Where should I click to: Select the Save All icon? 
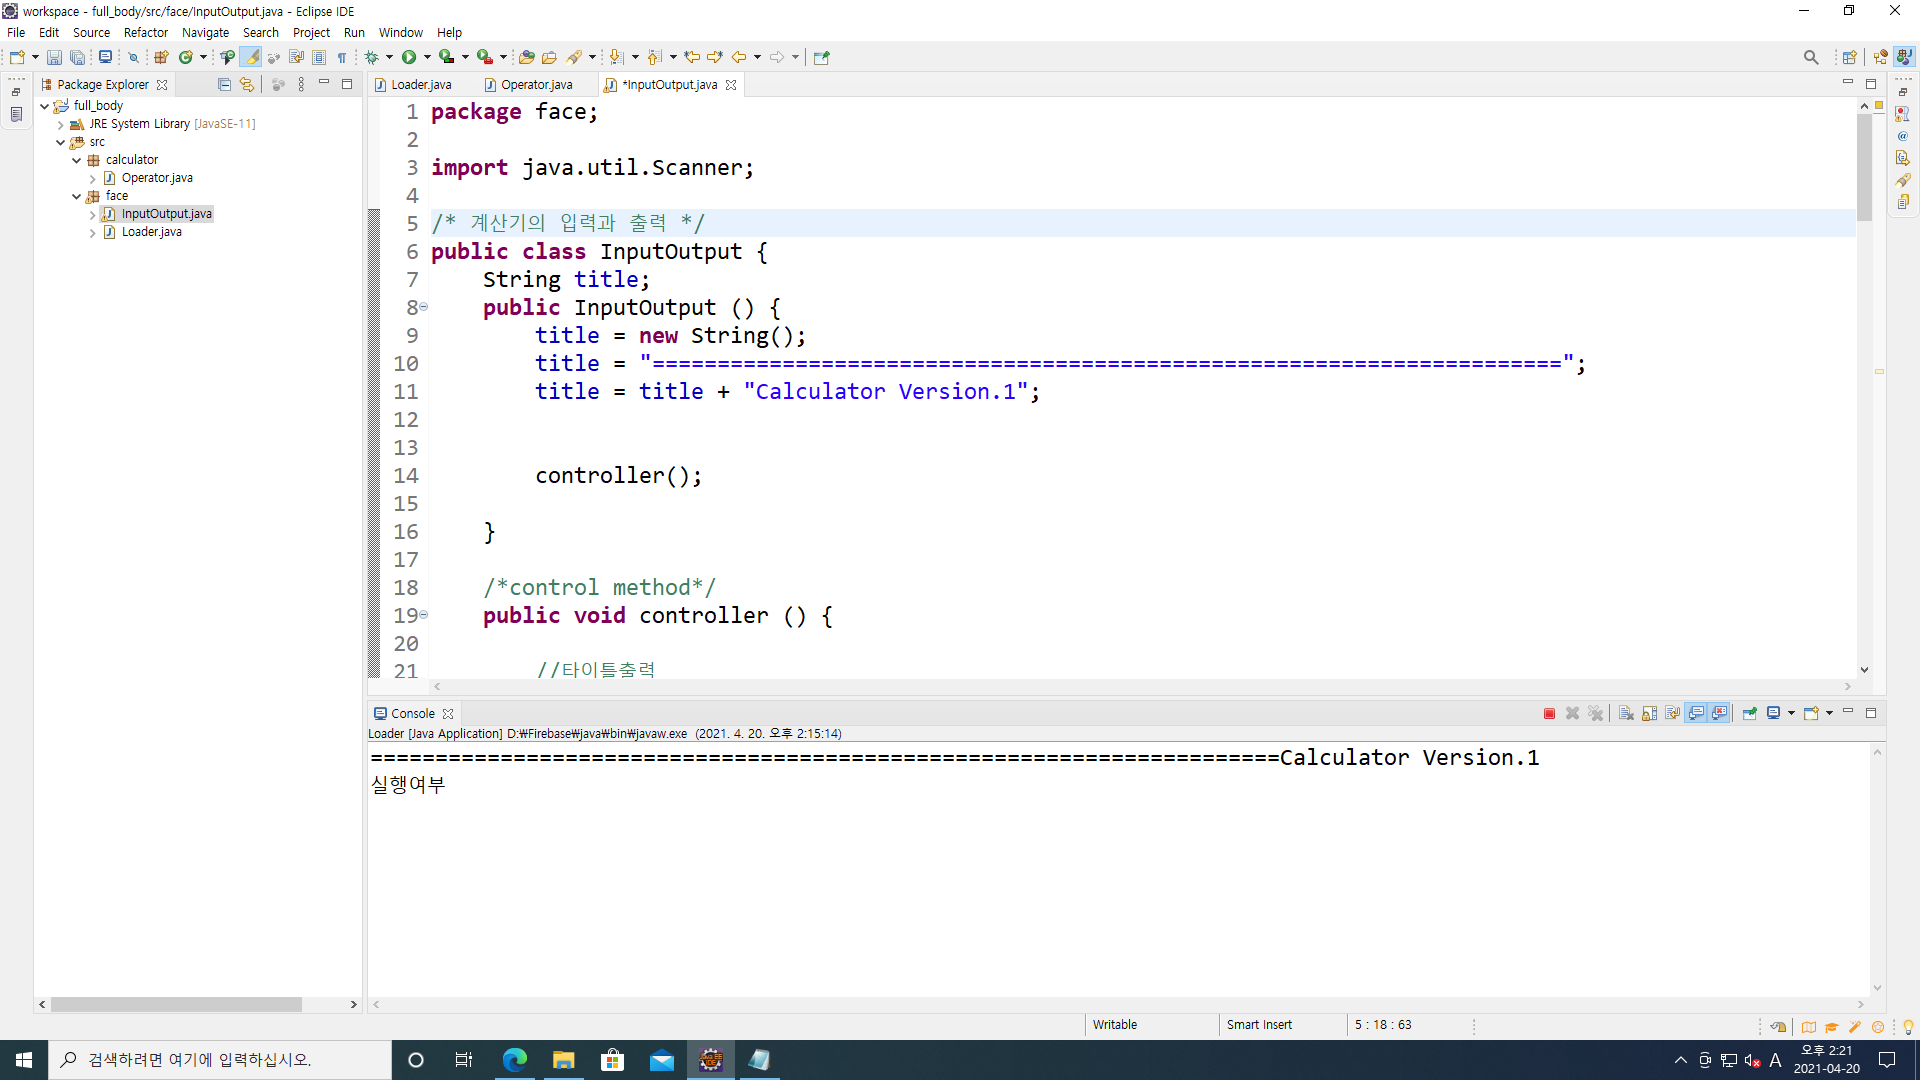point(78,57)
